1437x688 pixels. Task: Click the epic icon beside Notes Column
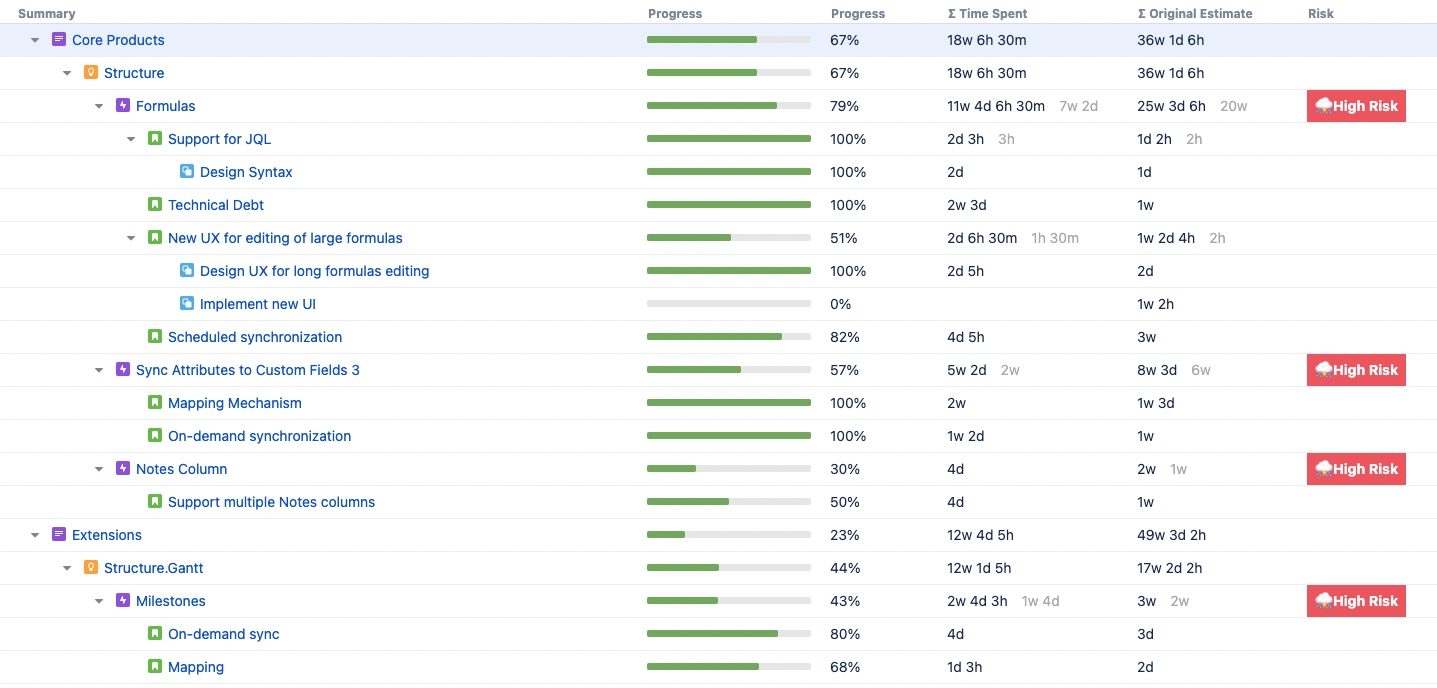pyautogui.click(x=122, y=468)
